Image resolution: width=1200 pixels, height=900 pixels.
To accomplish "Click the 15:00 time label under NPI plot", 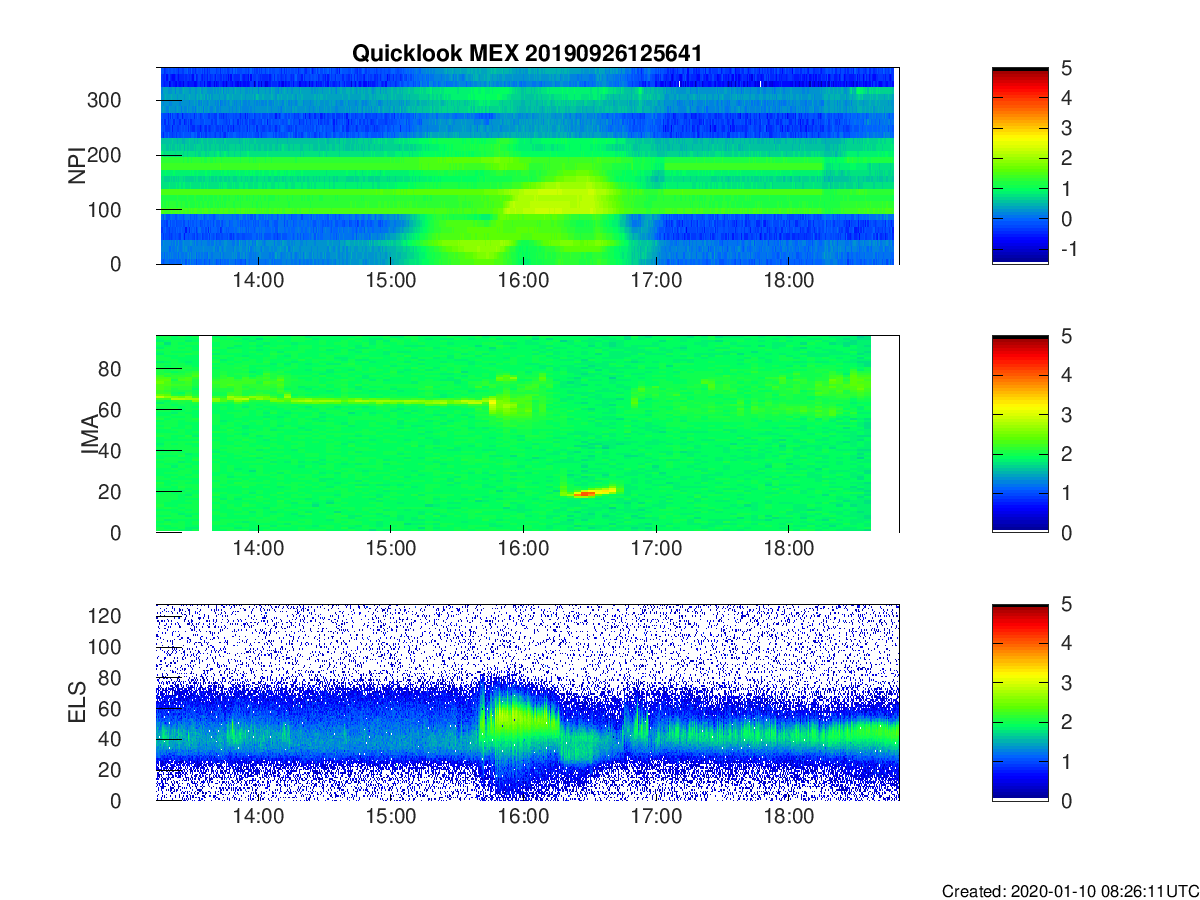I will pos(391,281).
